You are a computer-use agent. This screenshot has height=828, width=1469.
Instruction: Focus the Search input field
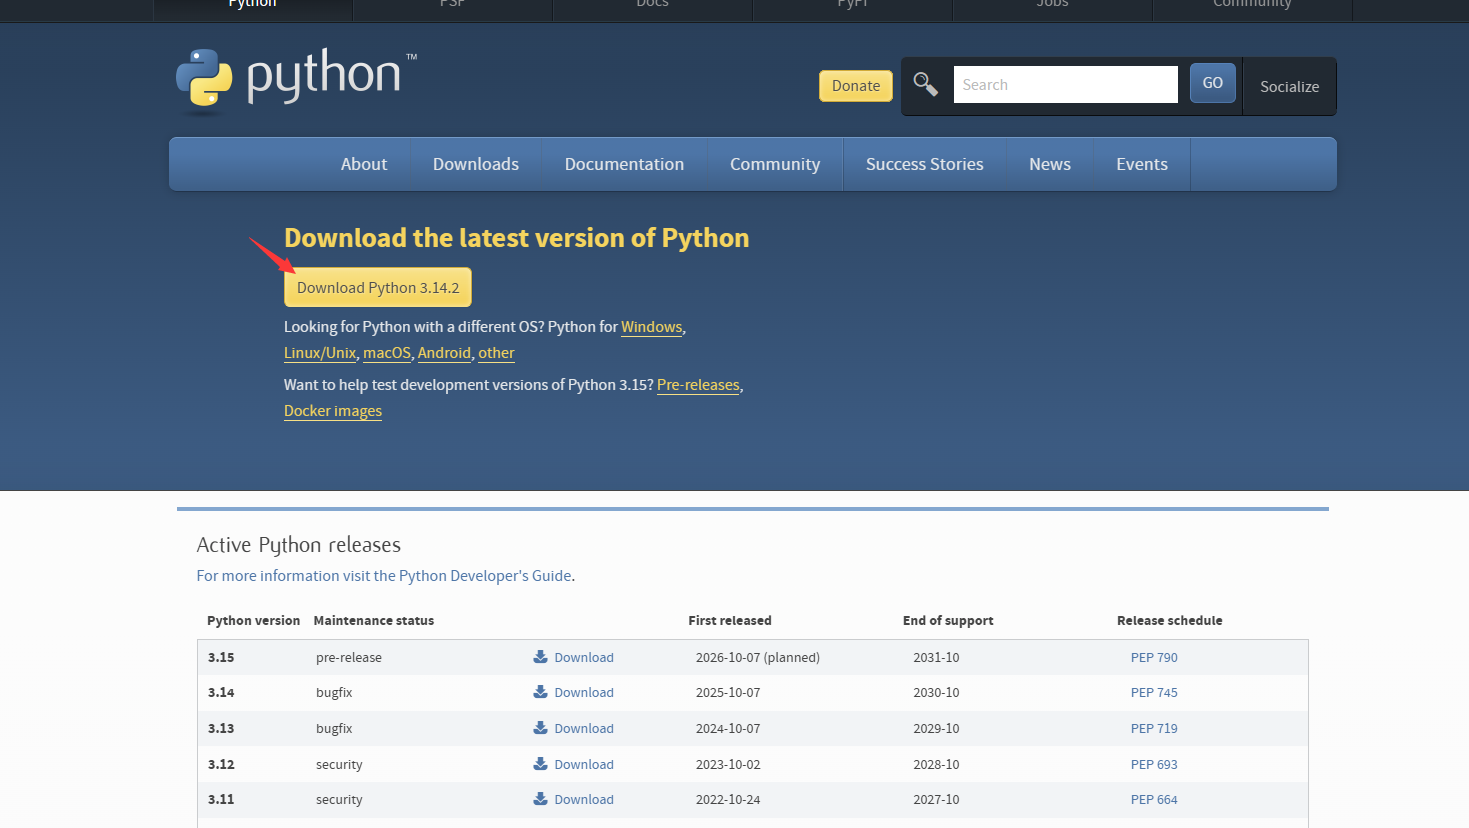(x=1066, y=85)
